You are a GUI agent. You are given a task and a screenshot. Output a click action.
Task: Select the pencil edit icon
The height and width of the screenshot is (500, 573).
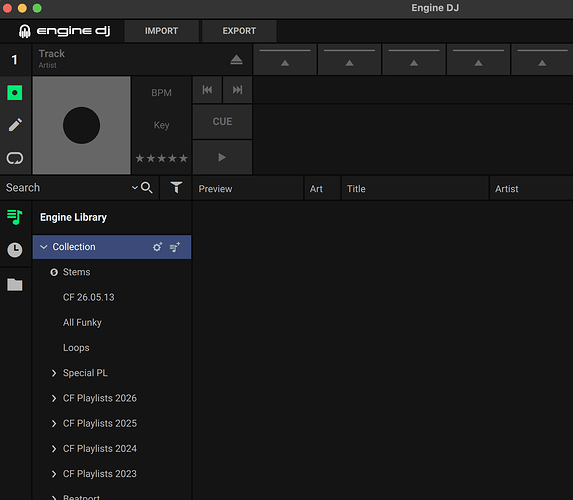pos(15,125)
